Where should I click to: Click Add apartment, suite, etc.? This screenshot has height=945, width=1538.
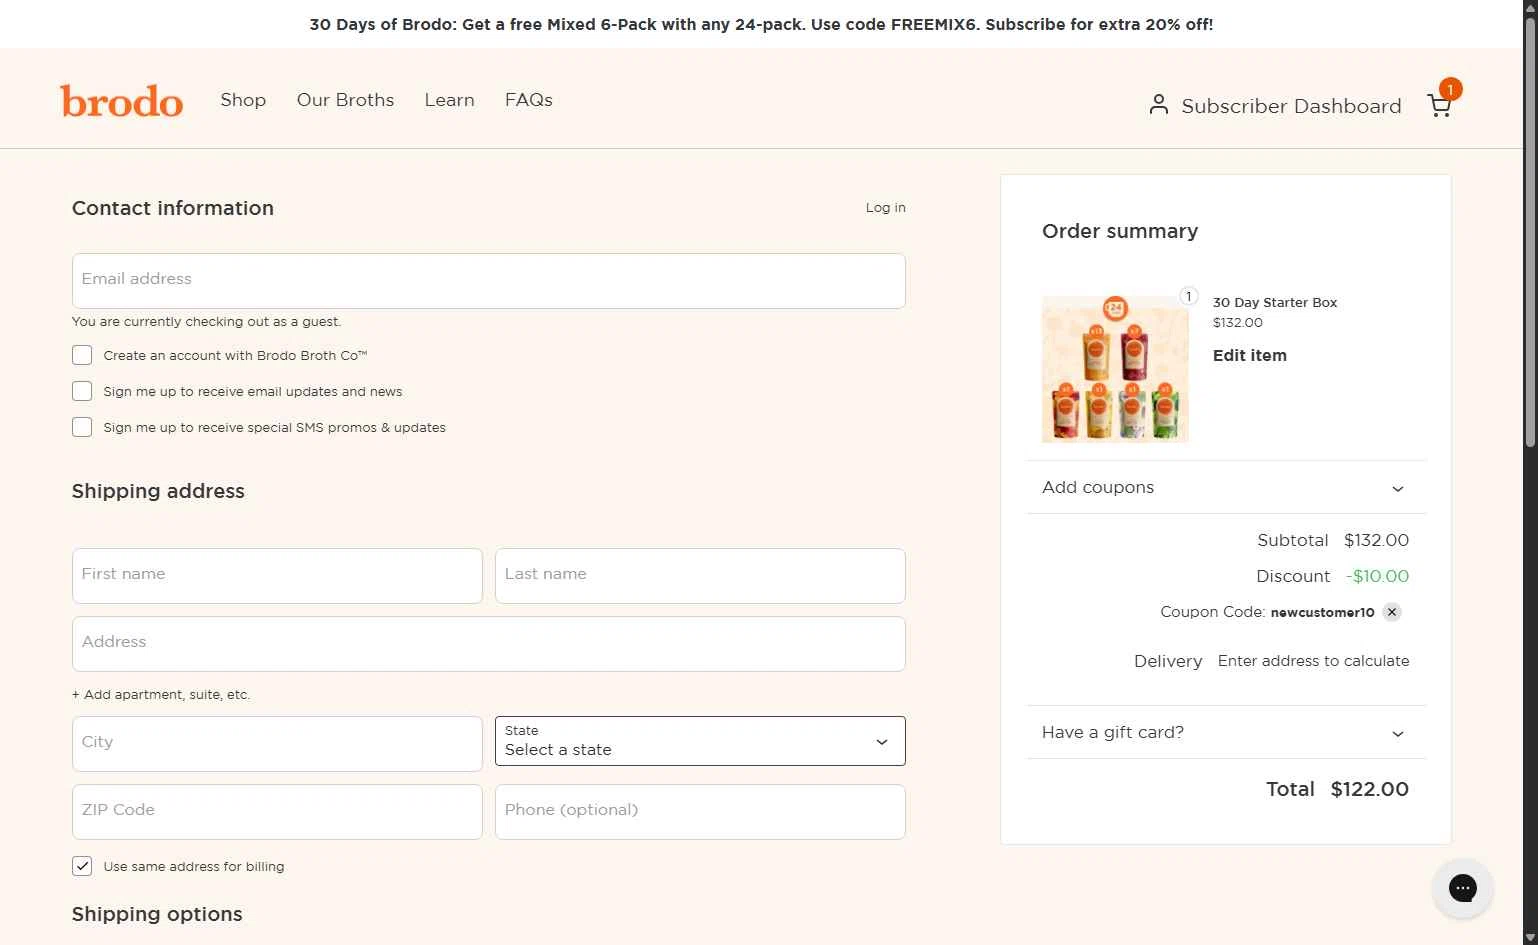click(x=161, y=694)
